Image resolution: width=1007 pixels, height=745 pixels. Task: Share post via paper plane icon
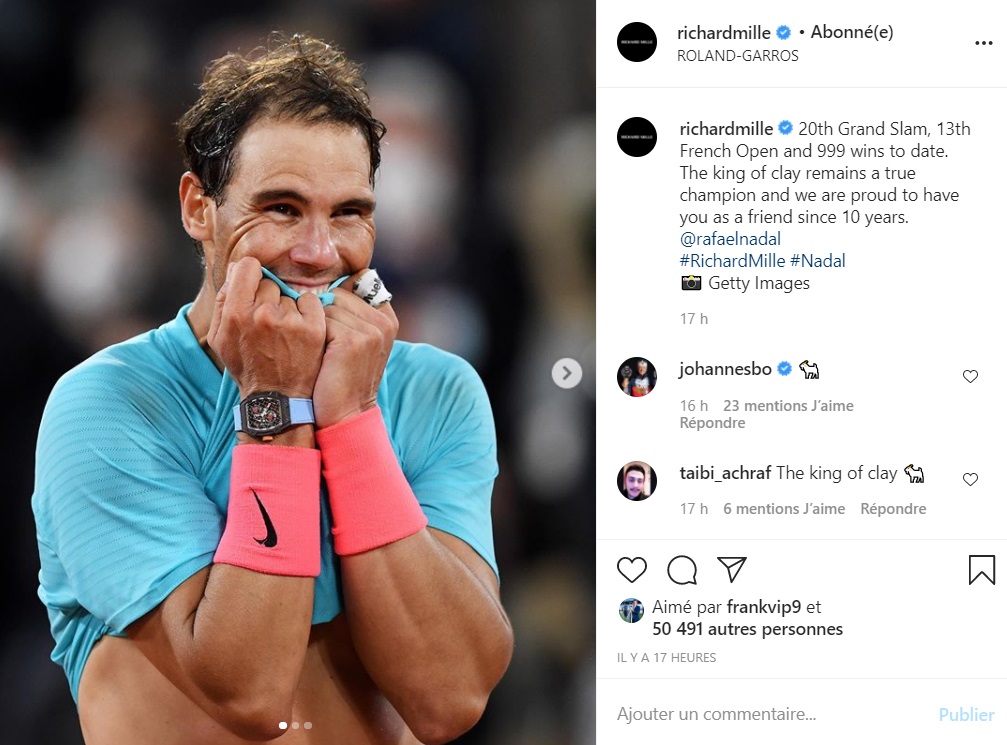point(731,569)
